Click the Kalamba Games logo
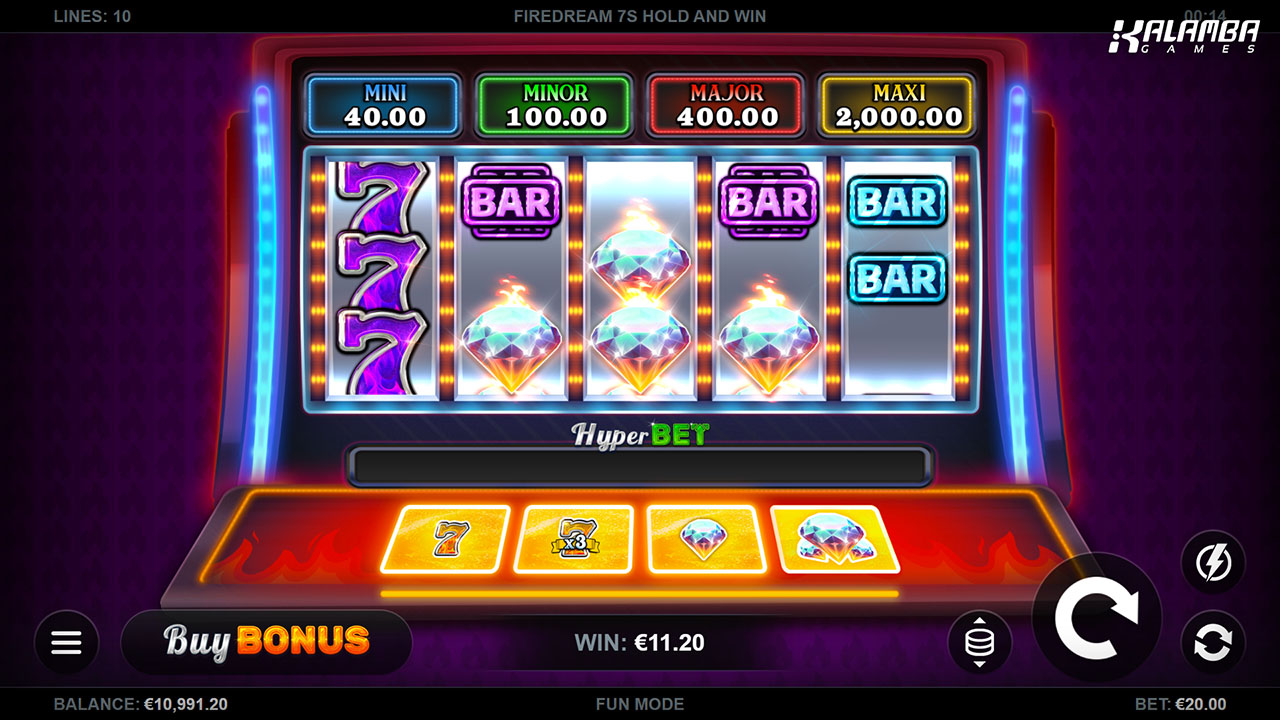Image resolution: width=1280 pixels, height=720 pixels. pos(1185,36)
